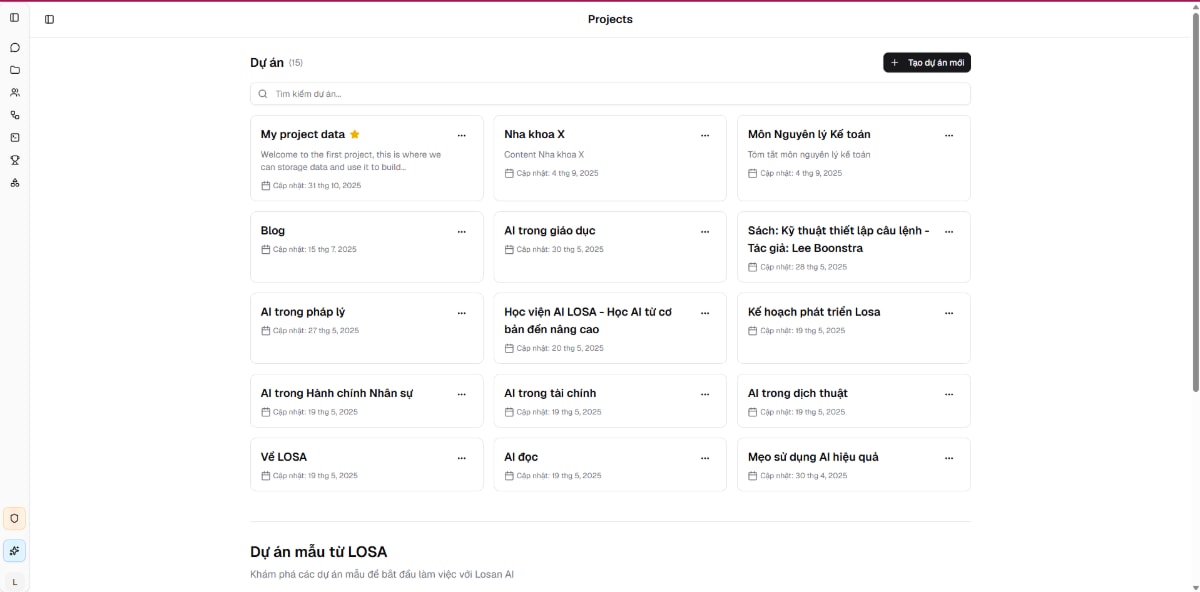Open the blue AI sparkle icon
Screen dimensions: 1200x592
14,550
